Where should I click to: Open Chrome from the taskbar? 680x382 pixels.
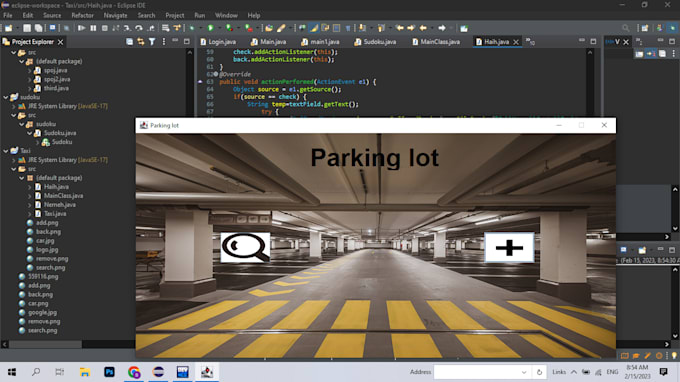(134, 372)
